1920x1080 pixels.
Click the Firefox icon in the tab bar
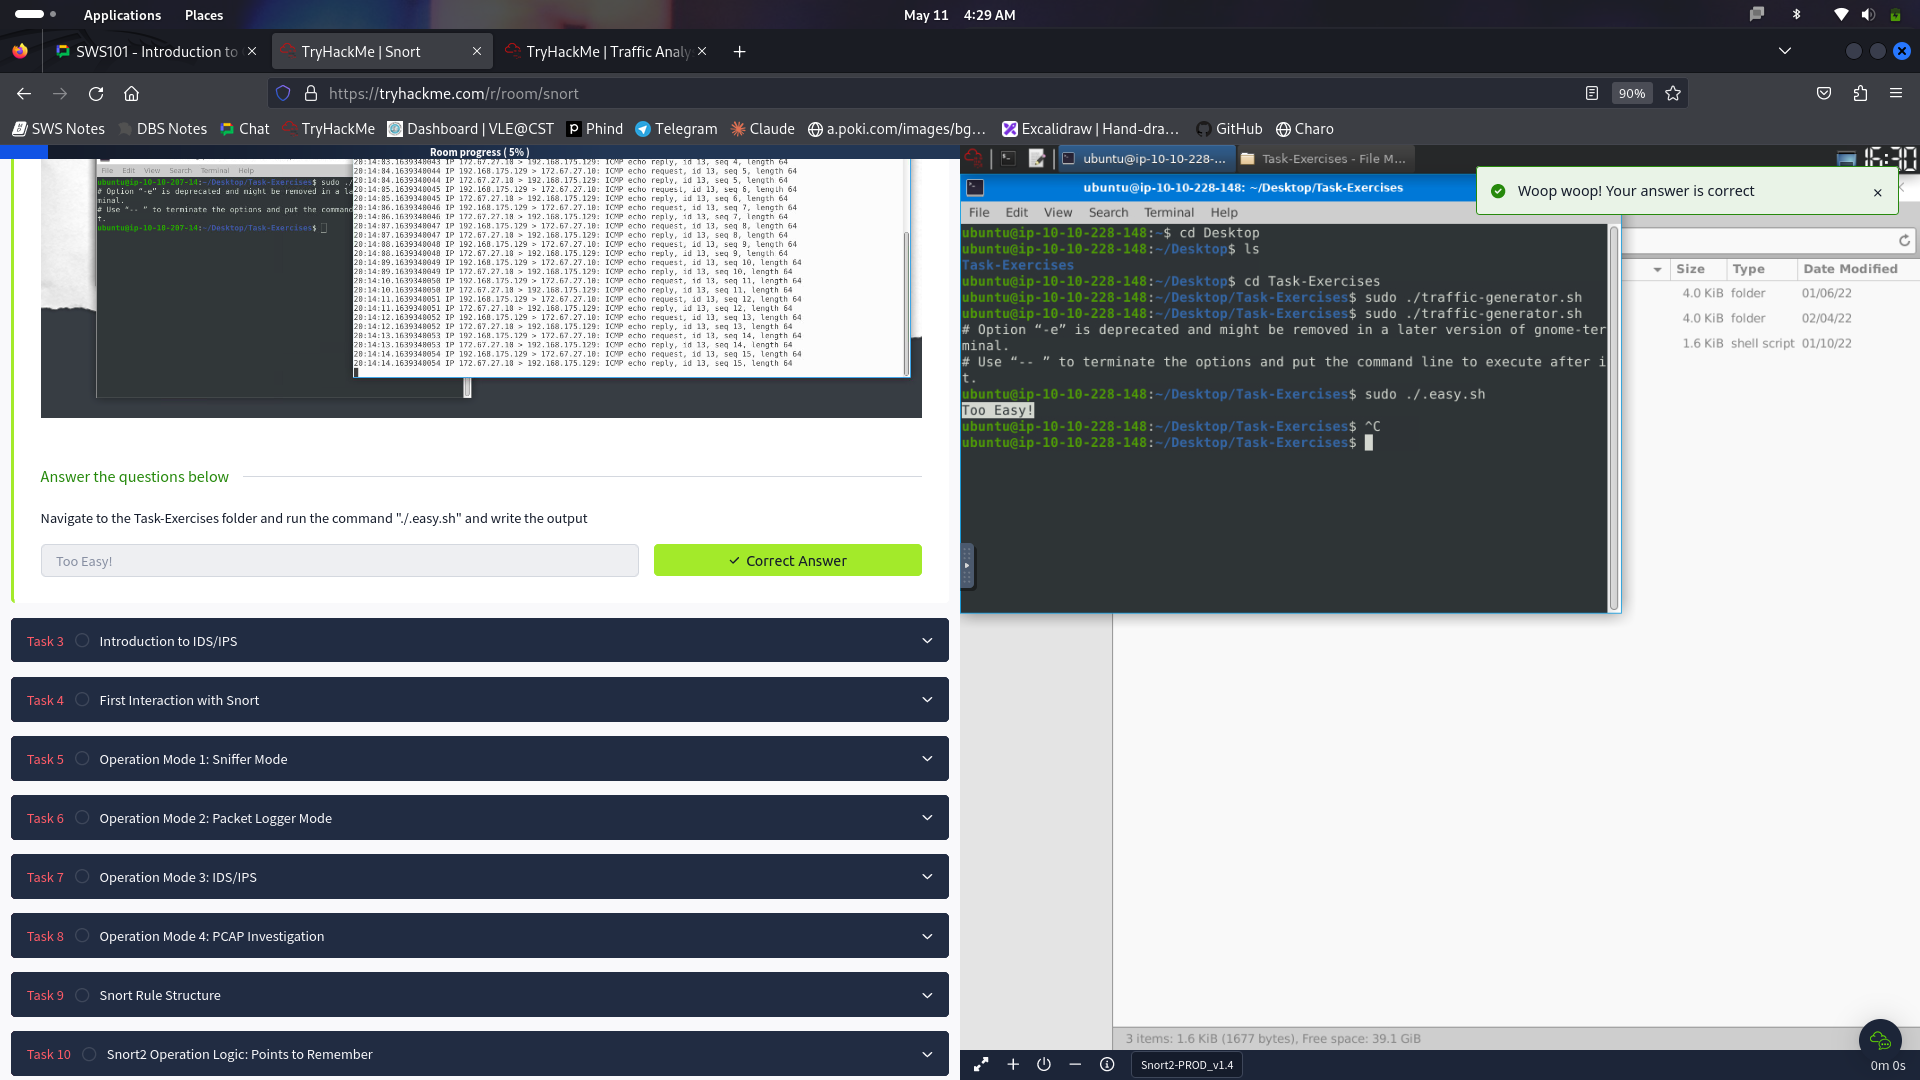click(20, 51)
